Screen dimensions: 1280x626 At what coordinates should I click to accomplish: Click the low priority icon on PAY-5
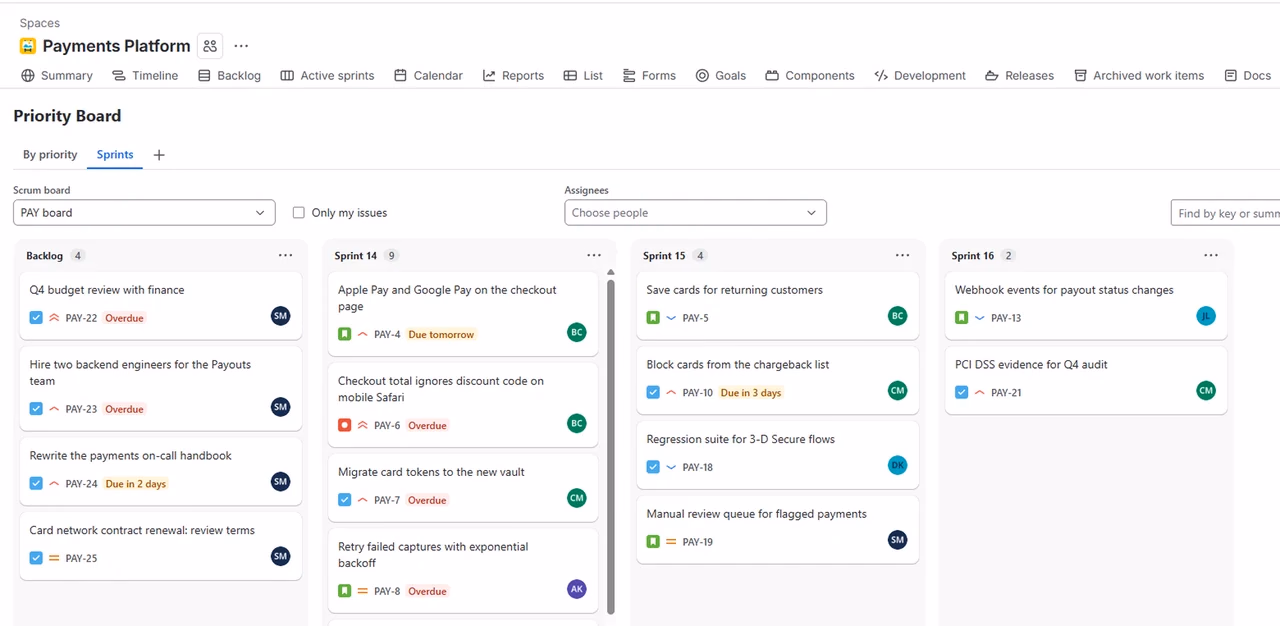[671, 318]
